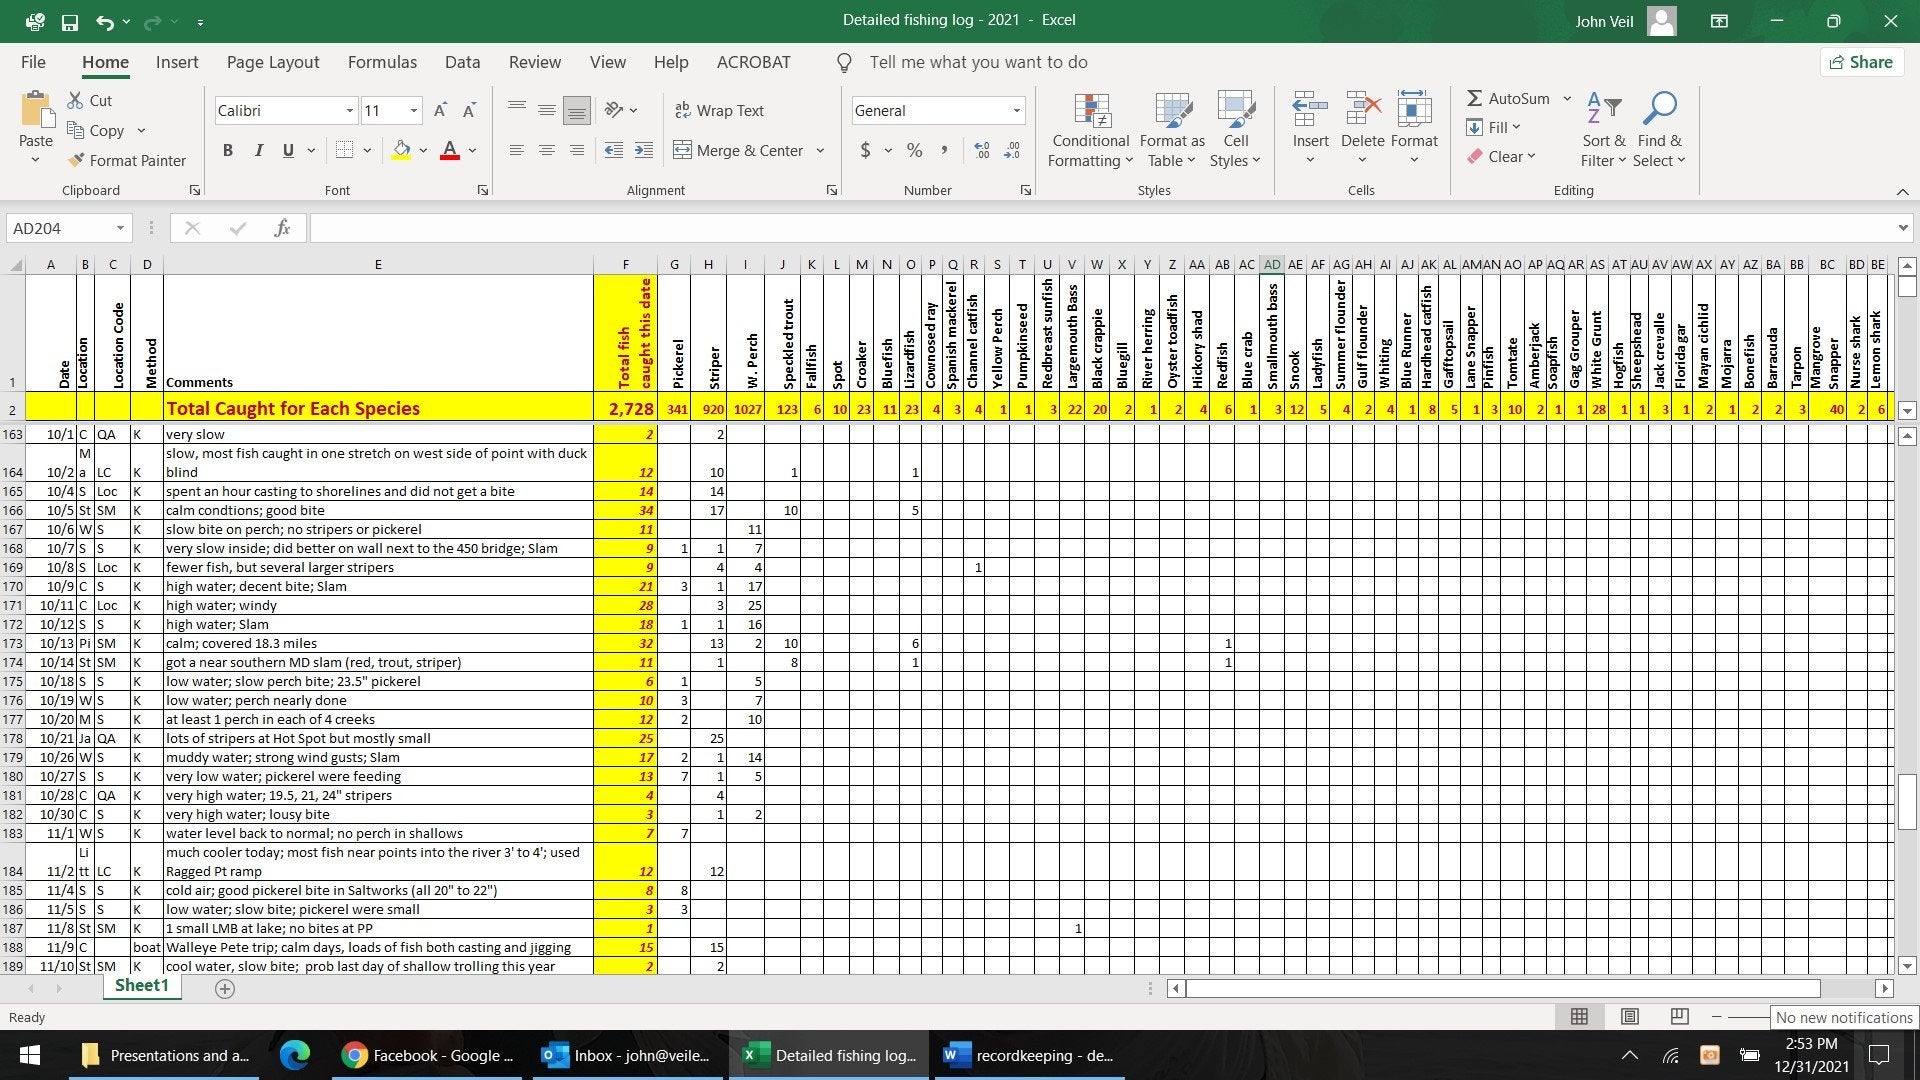Open the Name Box dropdown arrow
The height and width of the screenshot is (1080, 1920).
tap(120, 228)
